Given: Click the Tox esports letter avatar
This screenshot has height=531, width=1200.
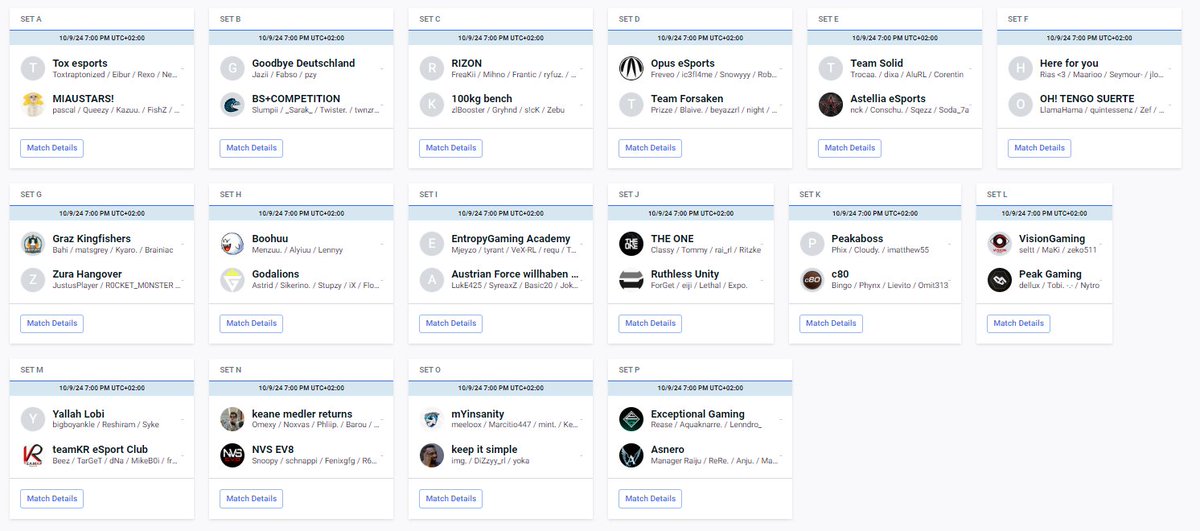Looking at the screenshot, I should point(33,68).
